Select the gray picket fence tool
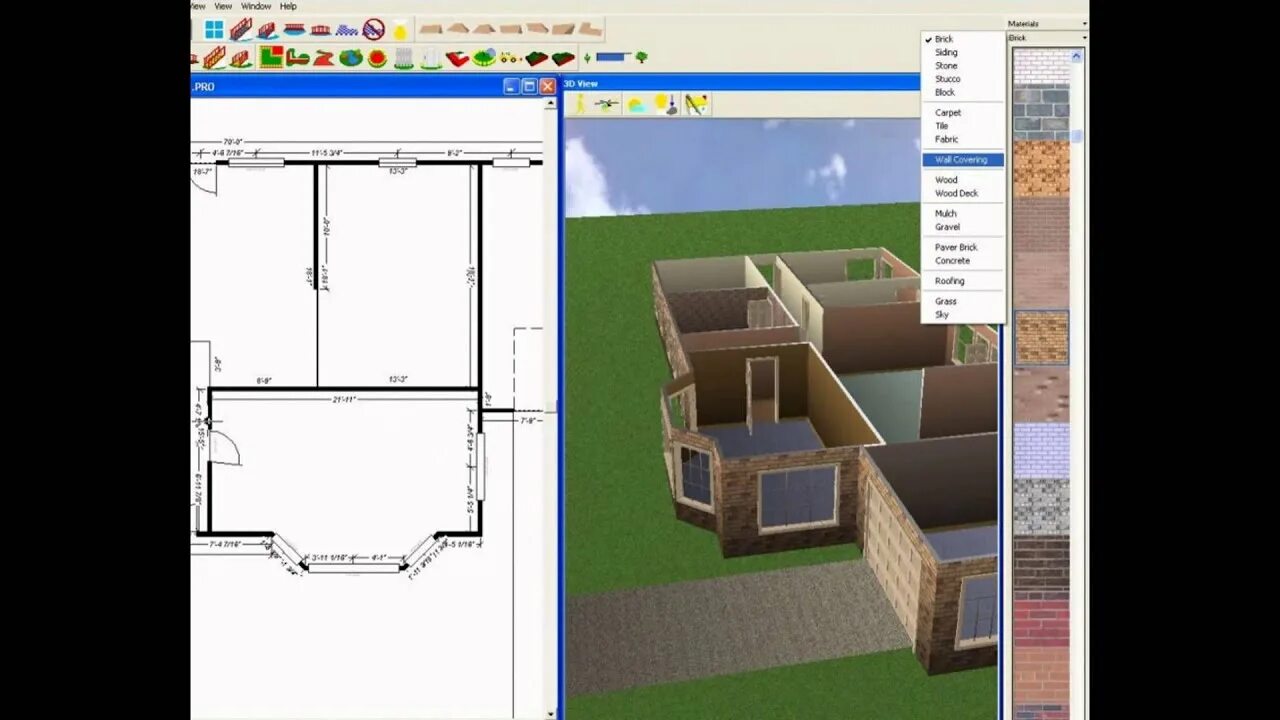This screenshot has width=1280, height=720. [404, 58]
